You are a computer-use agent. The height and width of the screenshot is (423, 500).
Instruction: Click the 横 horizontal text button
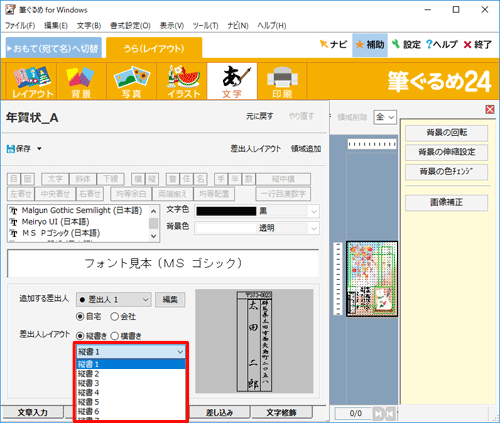pos(138,179)
